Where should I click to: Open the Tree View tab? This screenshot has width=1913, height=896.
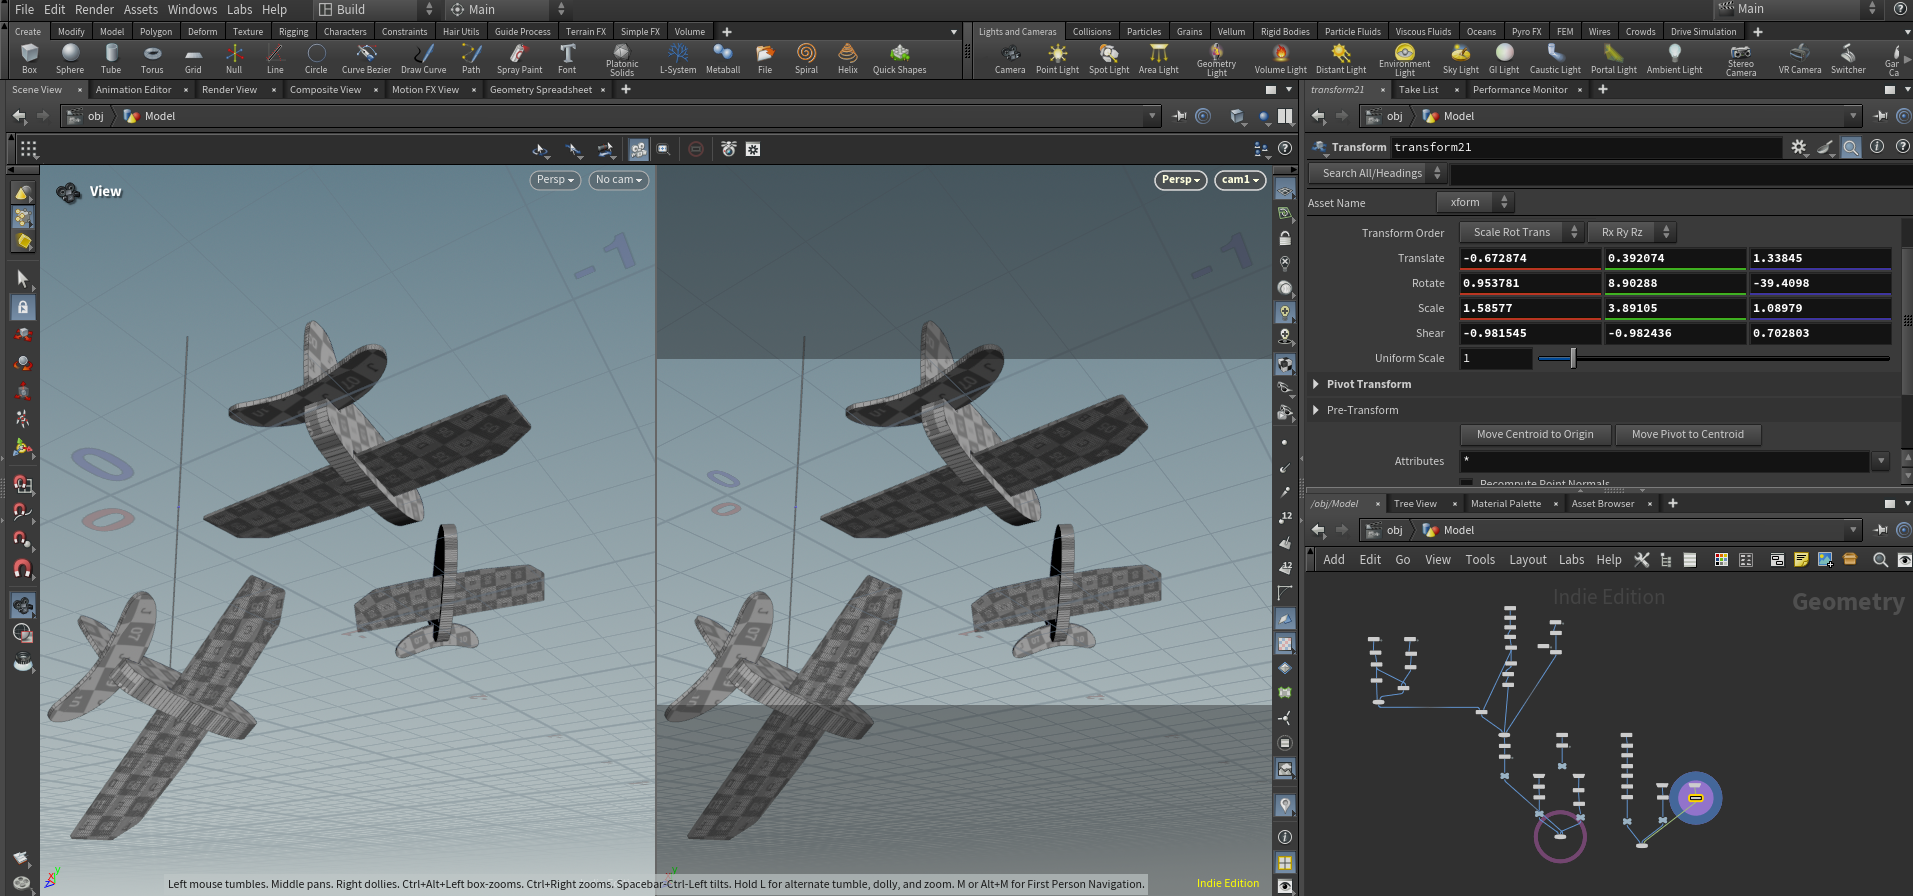[1415, 503]
